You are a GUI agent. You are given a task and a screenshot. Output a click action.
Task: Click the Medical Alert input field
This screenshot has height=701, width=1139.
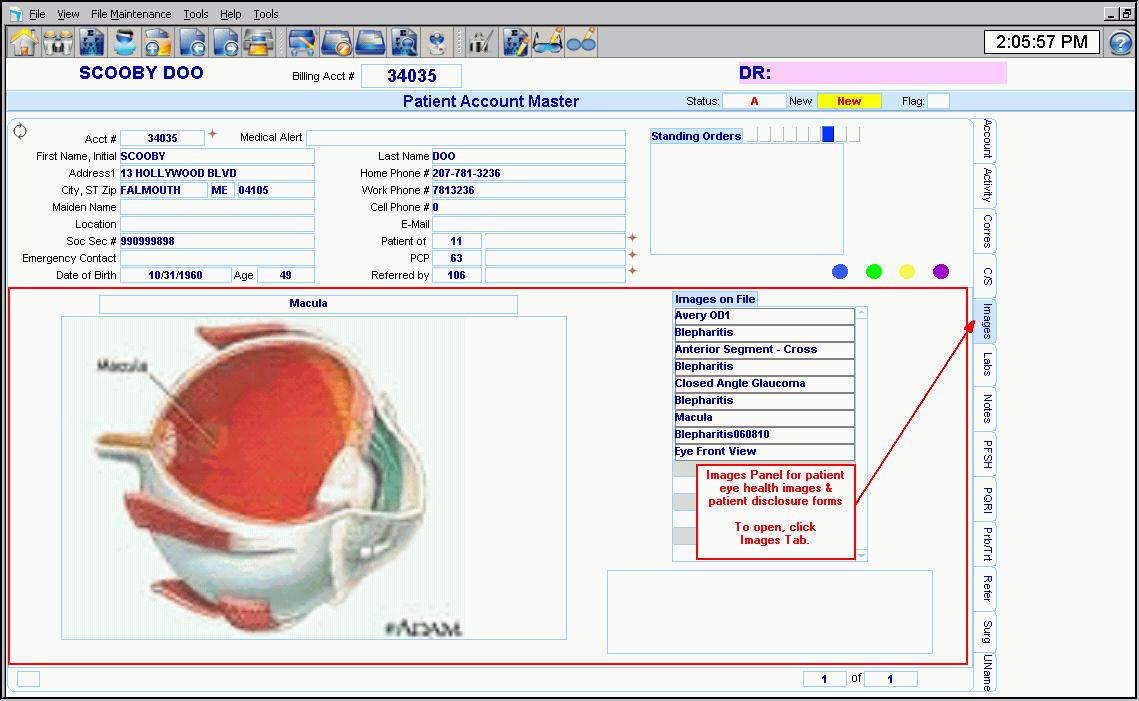[x=465, y=138]
